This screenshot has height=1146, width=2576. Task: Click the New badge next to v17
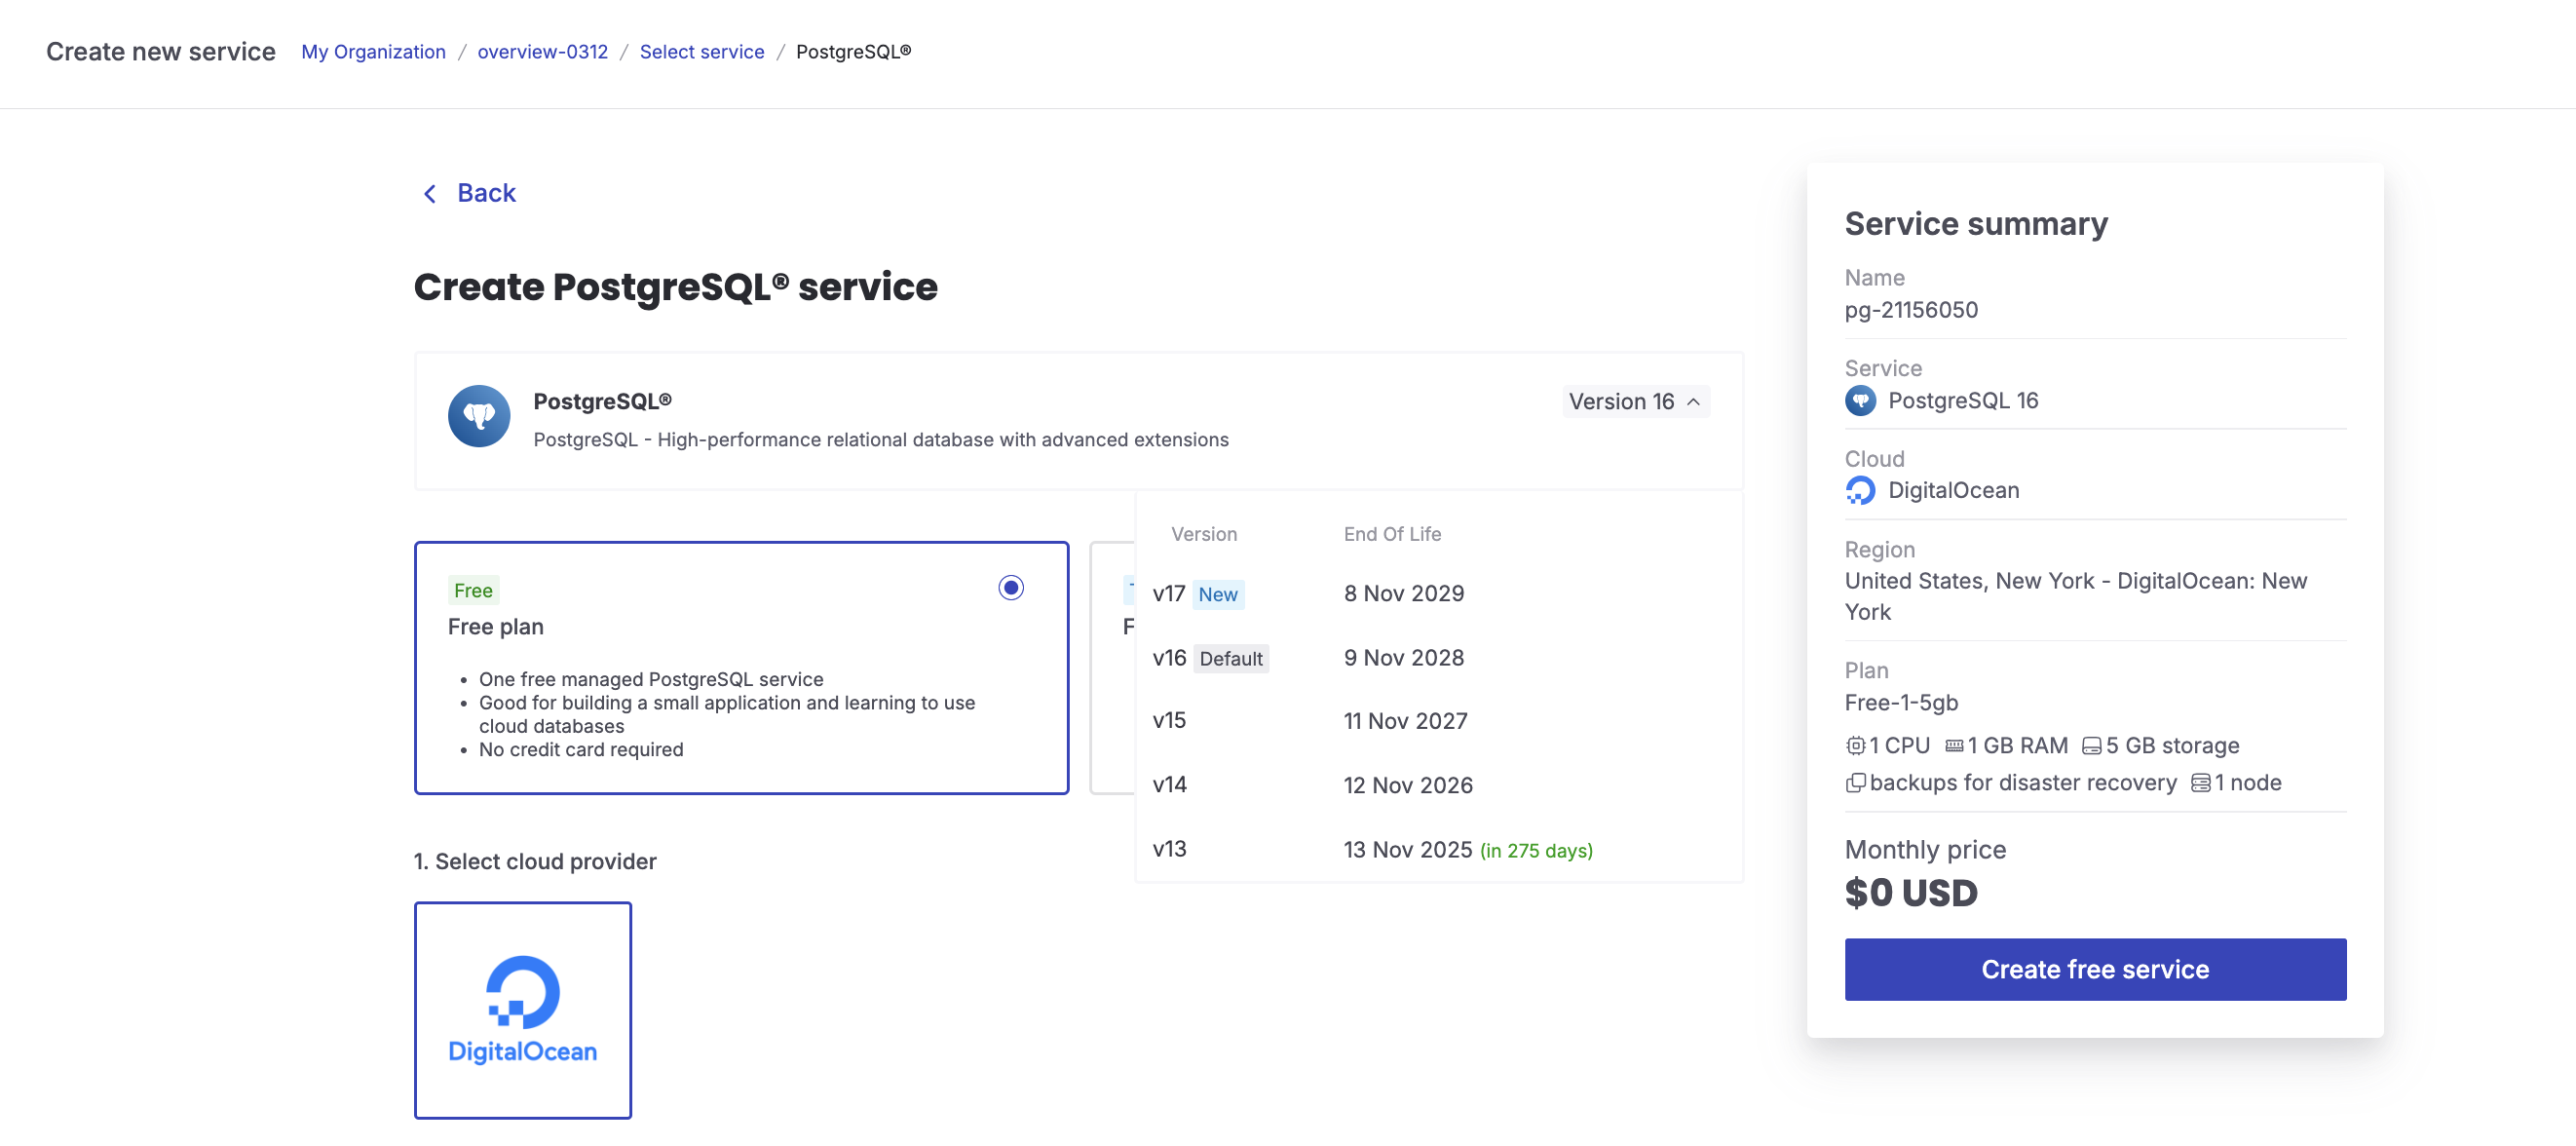[x=1218, y=594]
